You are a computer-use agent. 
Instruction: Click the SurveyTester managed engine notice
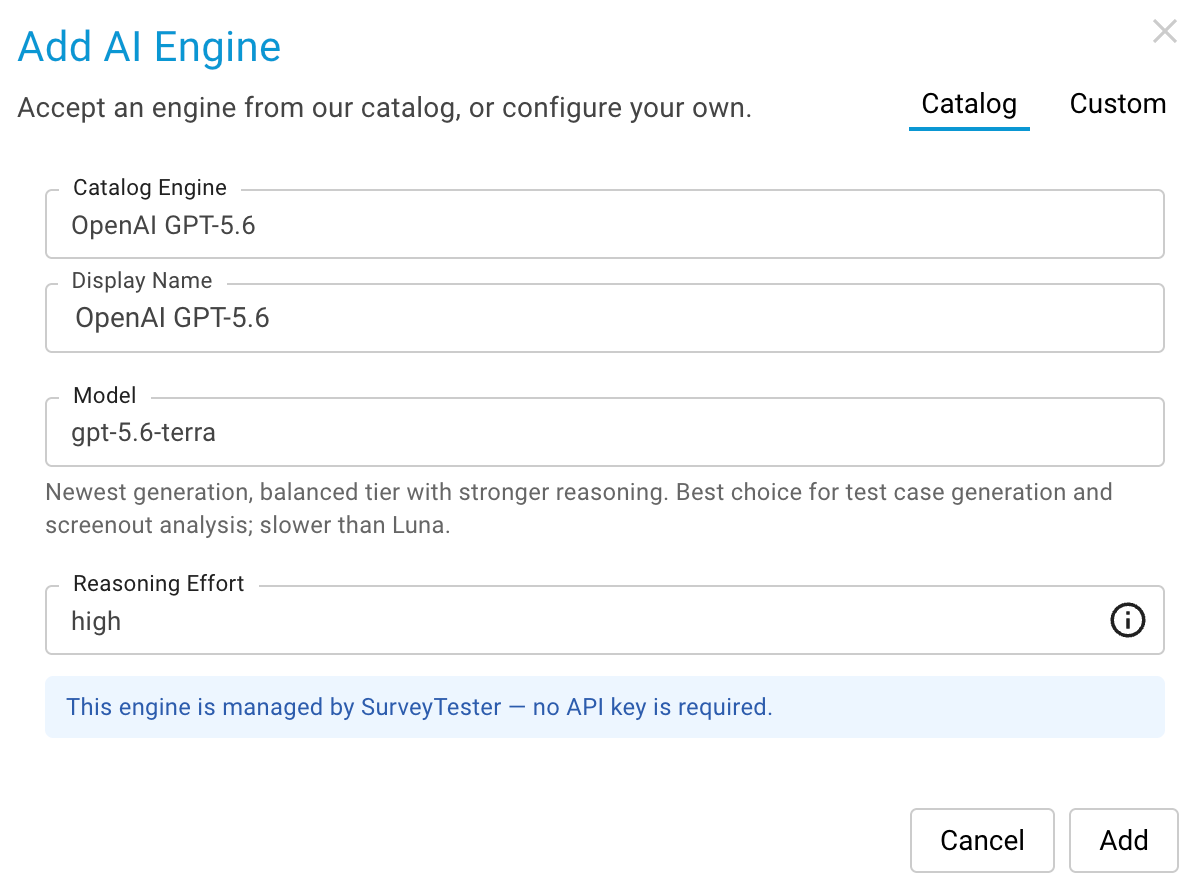pos(605,707)
